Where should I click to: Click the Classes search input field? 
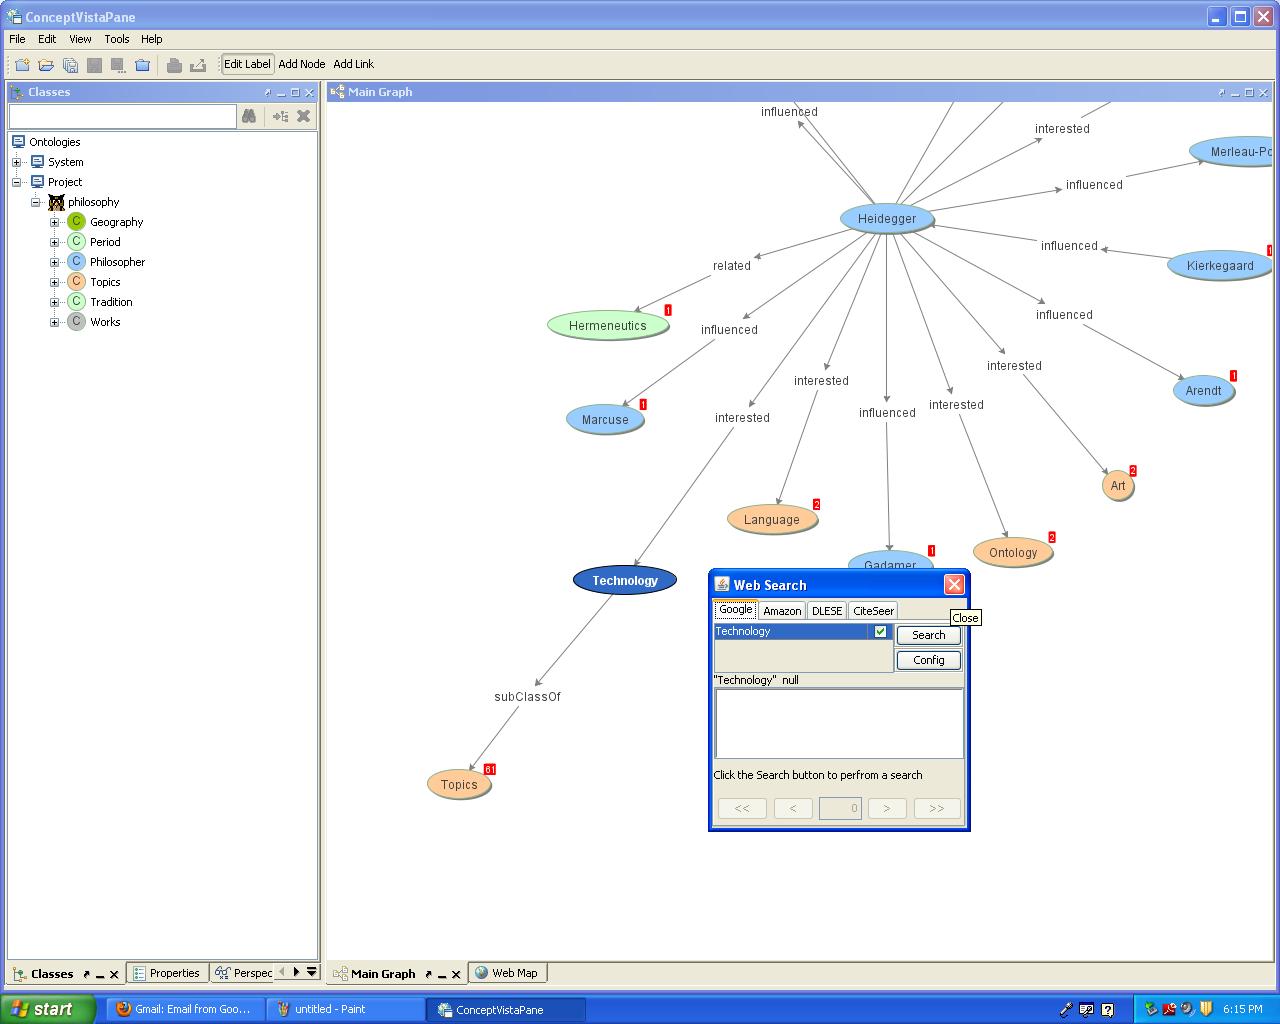[122, 116]
